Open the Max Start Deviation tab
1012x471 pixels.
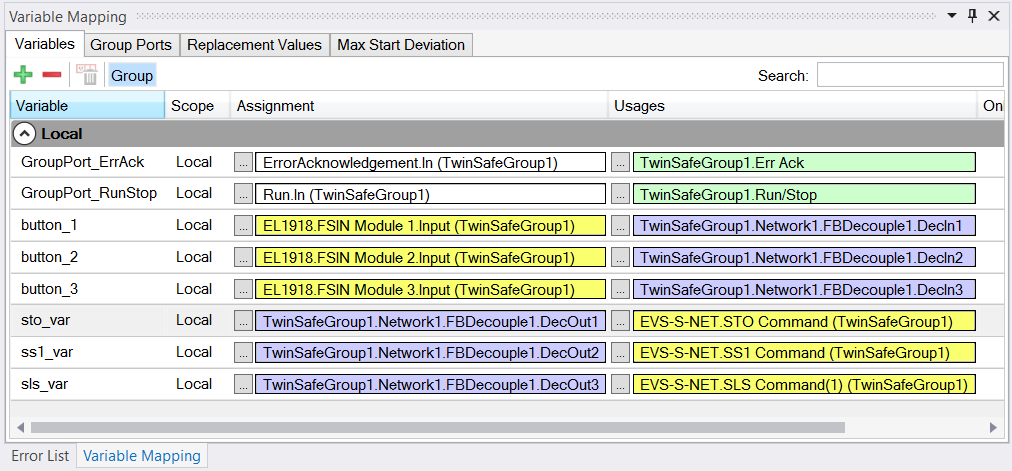401,45
